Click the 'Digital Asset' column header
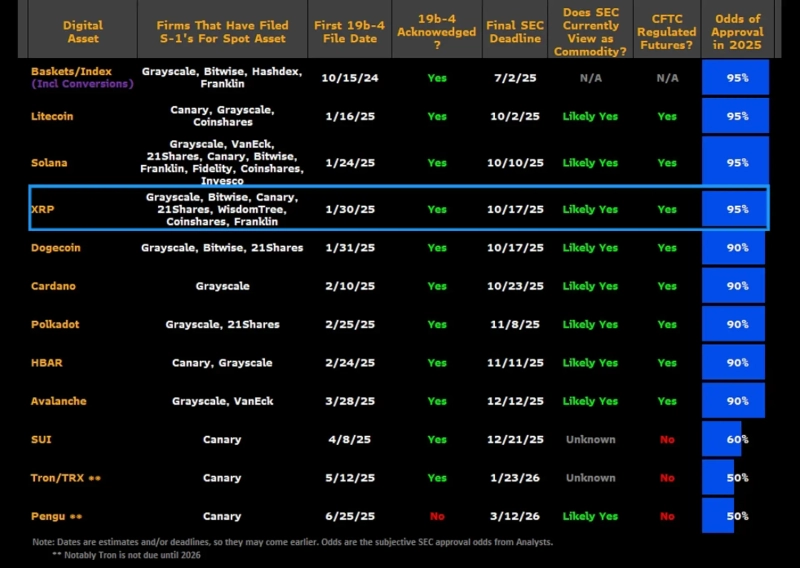Viewport: 800px width, 568px height. (x=82, y=32)
